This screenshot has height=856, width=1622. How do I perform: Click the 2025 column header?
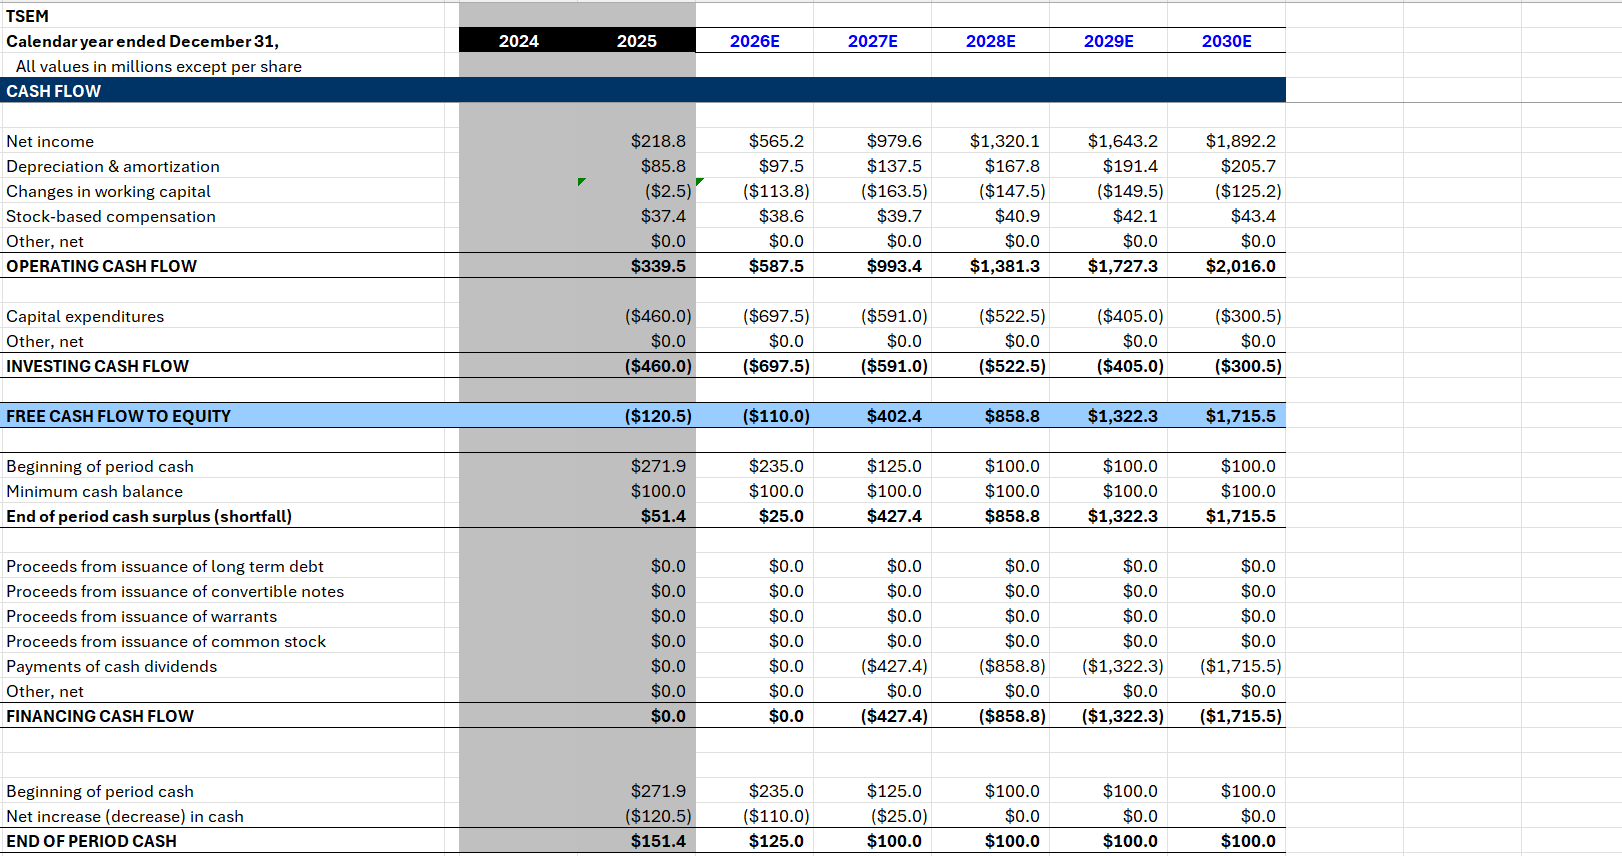pos(636,41)
